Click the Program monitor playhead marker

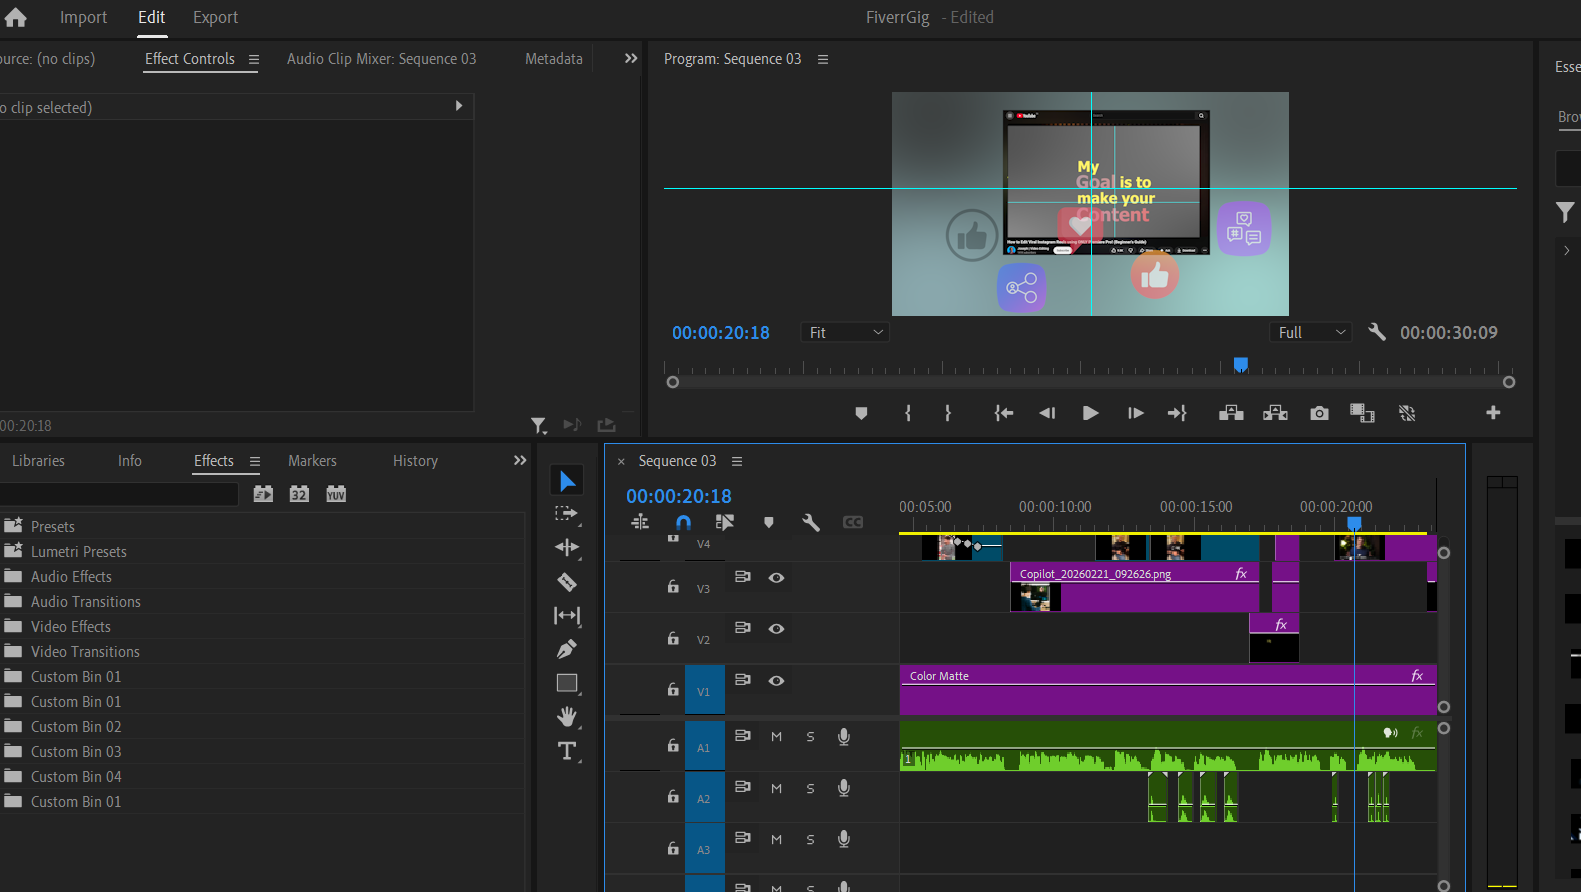(1240, 365)
